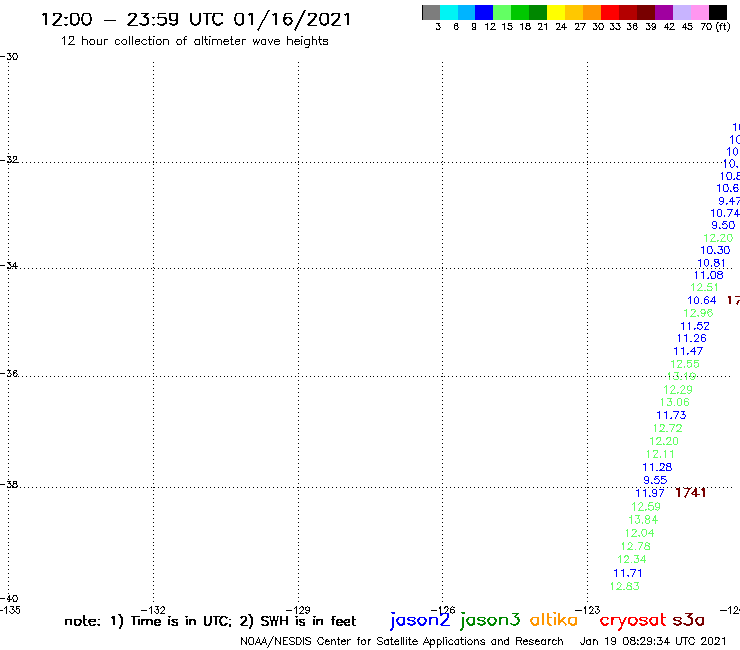Screen dimensions: 740x650
Task: Click the title '12:00 – 23:59 UTC 01/16/2021'
Action: click(x=196, y=20)
